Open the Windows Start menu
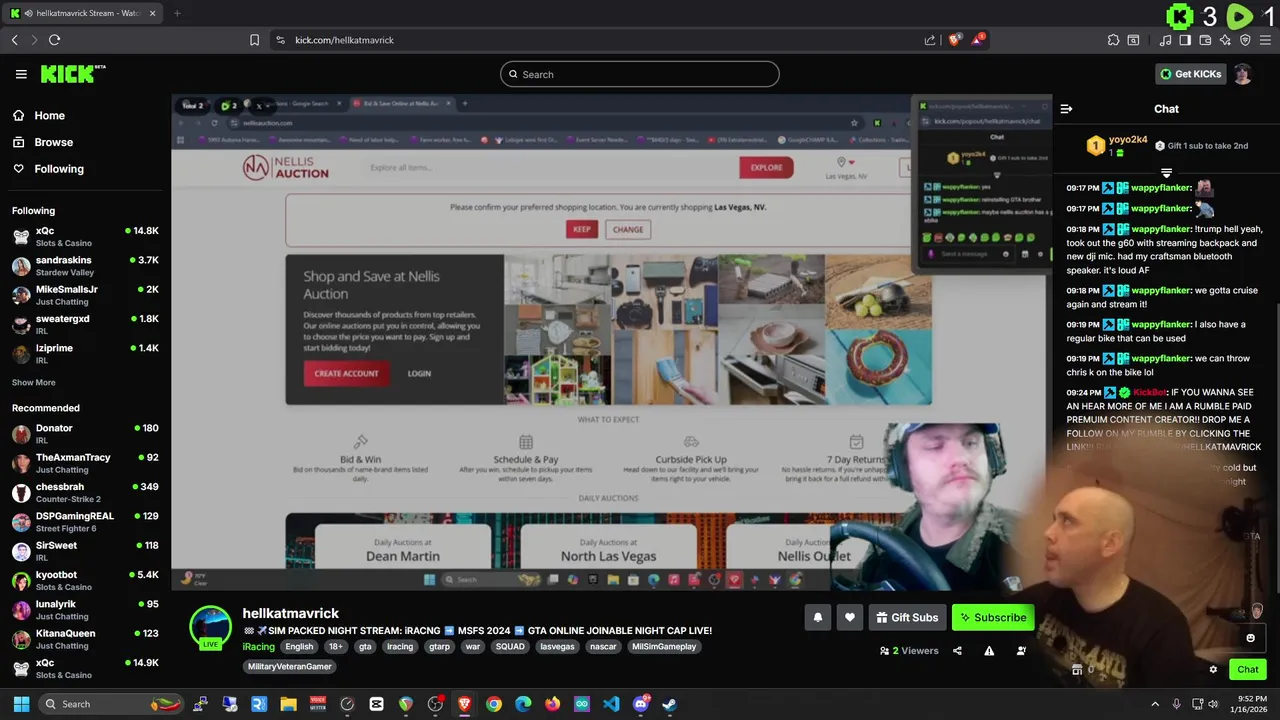This screenshot has width=1280, height=720. point(21,704)
